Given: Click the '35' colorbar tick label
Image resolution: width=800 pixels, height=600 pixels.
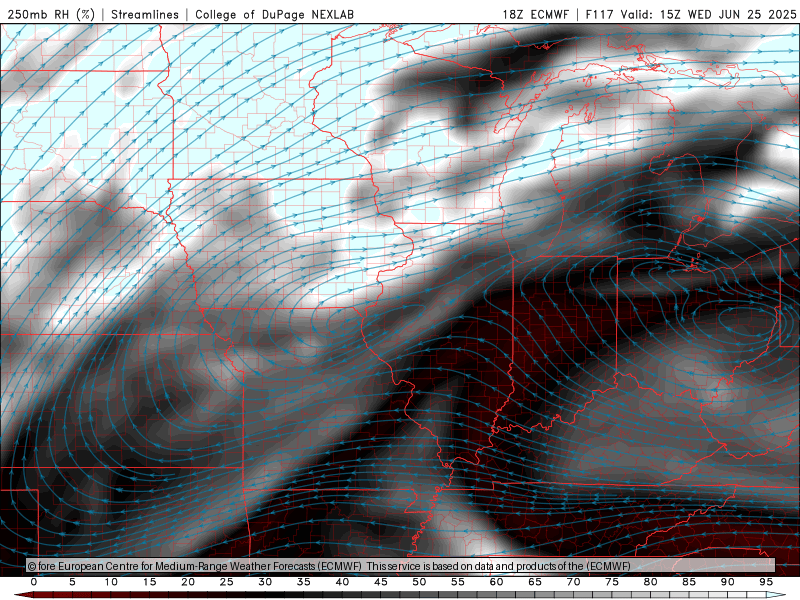Looking at the screenshot, I should [x=304, y=582].
